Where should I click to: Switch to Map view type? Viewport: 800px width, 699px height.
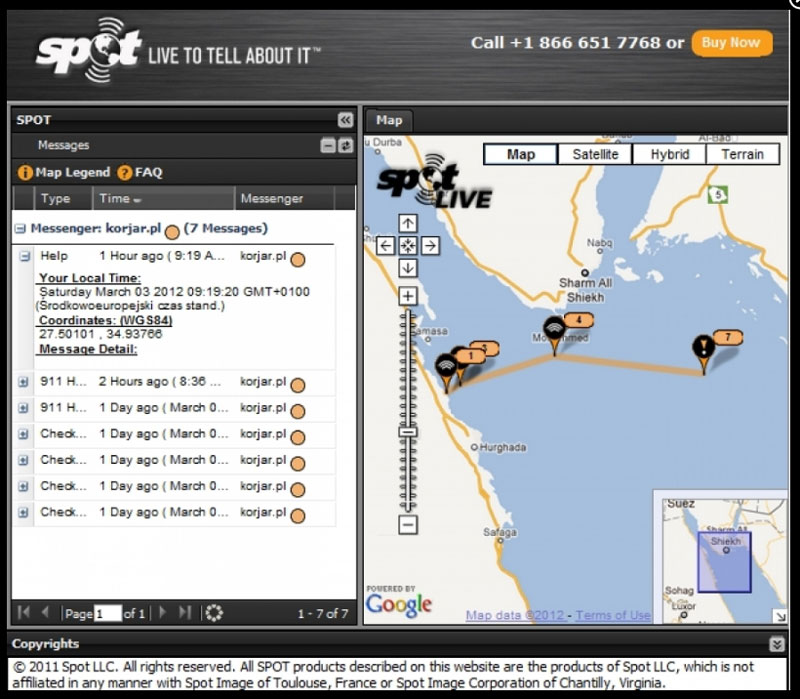pyautogui.click(x=520, y=154)
